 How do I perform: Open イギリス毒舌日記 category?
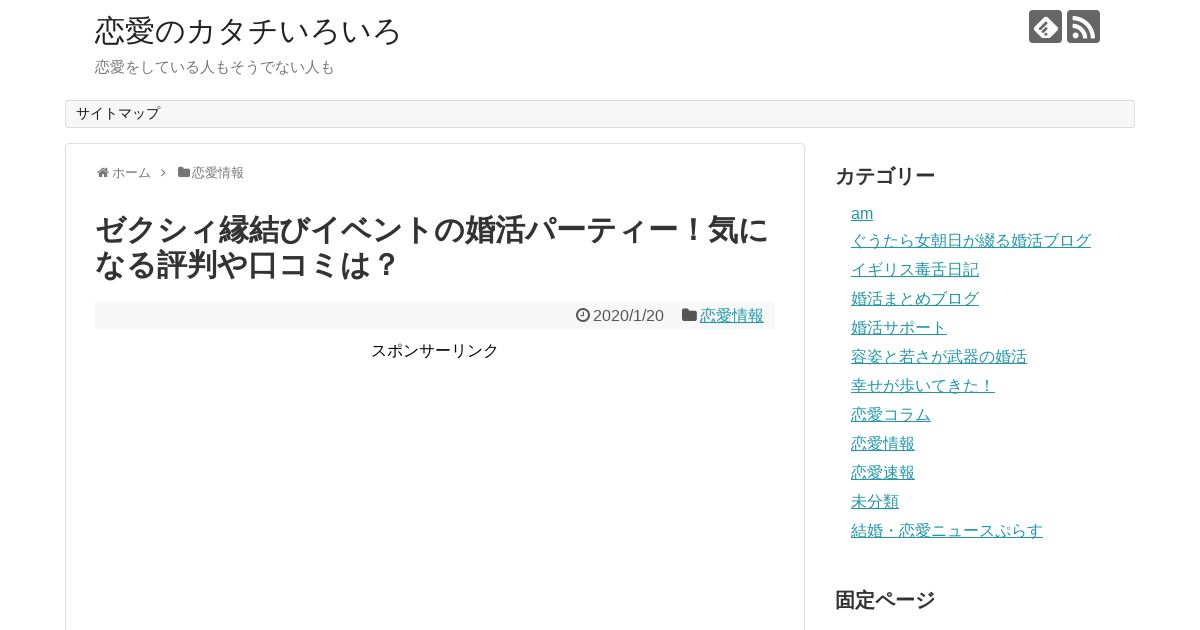(x=915, y=270)
